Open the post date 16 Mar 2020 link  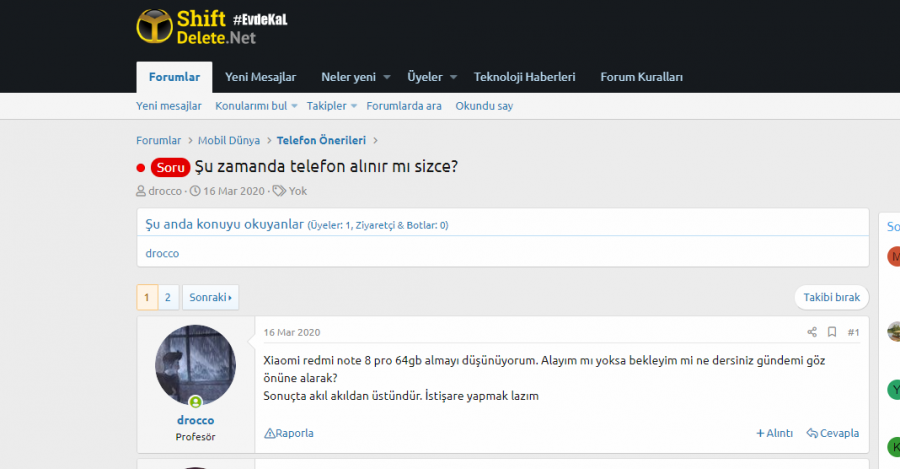(x=292, y=332)
